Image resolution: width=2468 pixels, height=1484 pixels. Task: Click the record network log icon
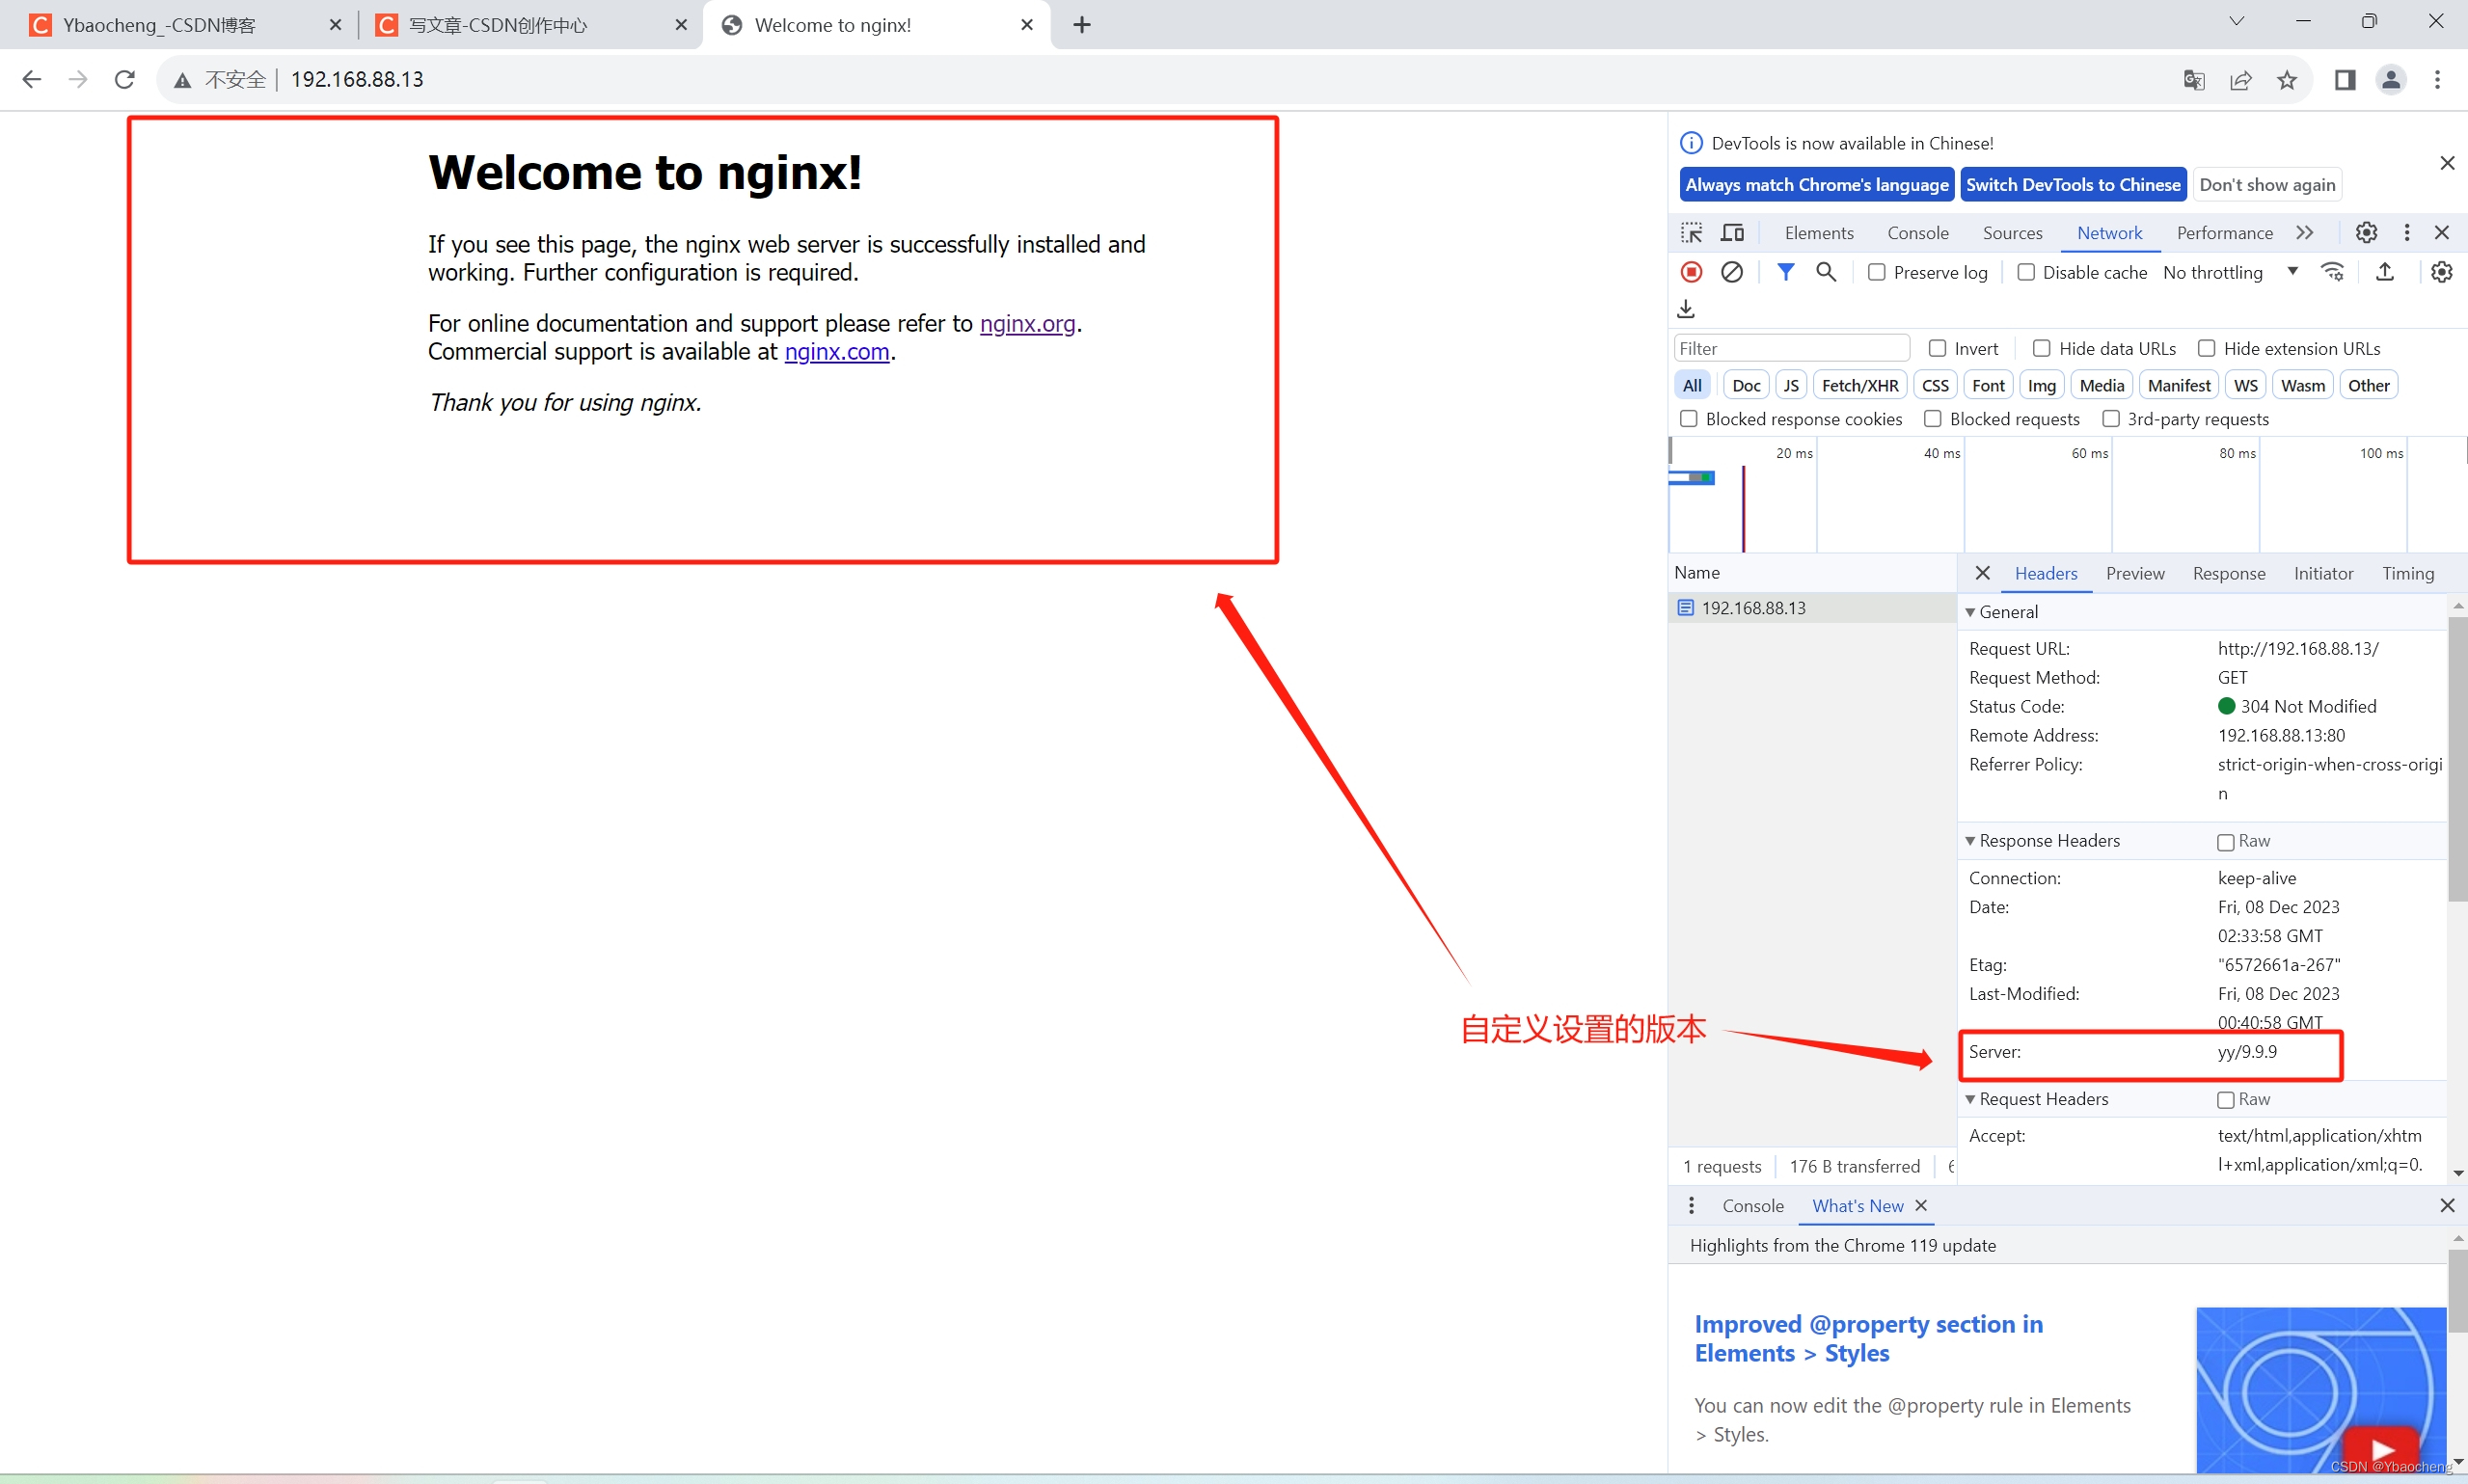tap(1691, 272)
